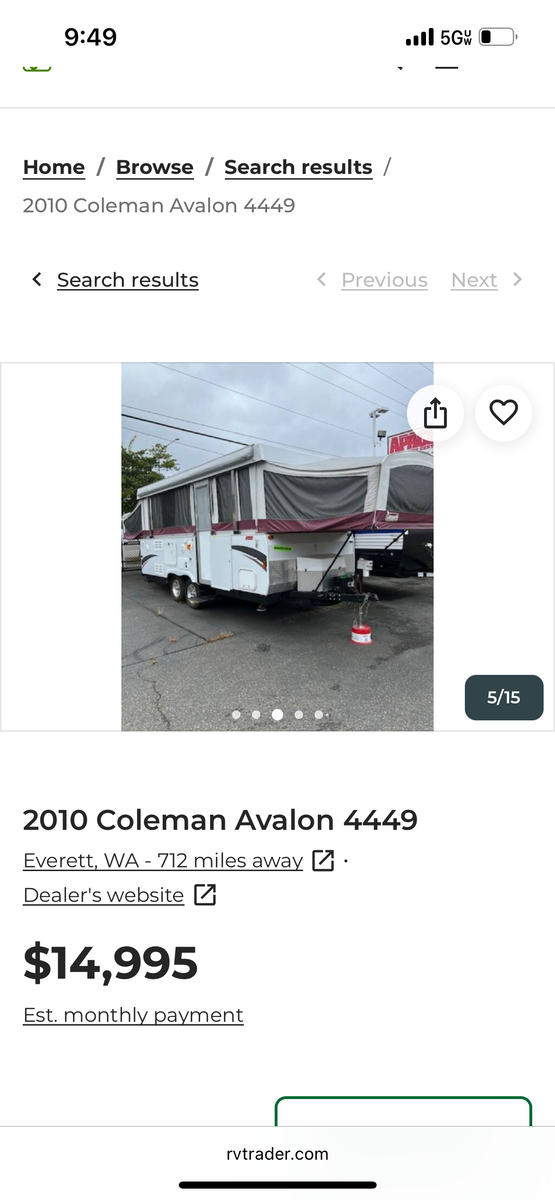The height and width of the screenshot is (1200, 555).
Task: Open Est. monthly payment details
Action: click(133, 1015)
